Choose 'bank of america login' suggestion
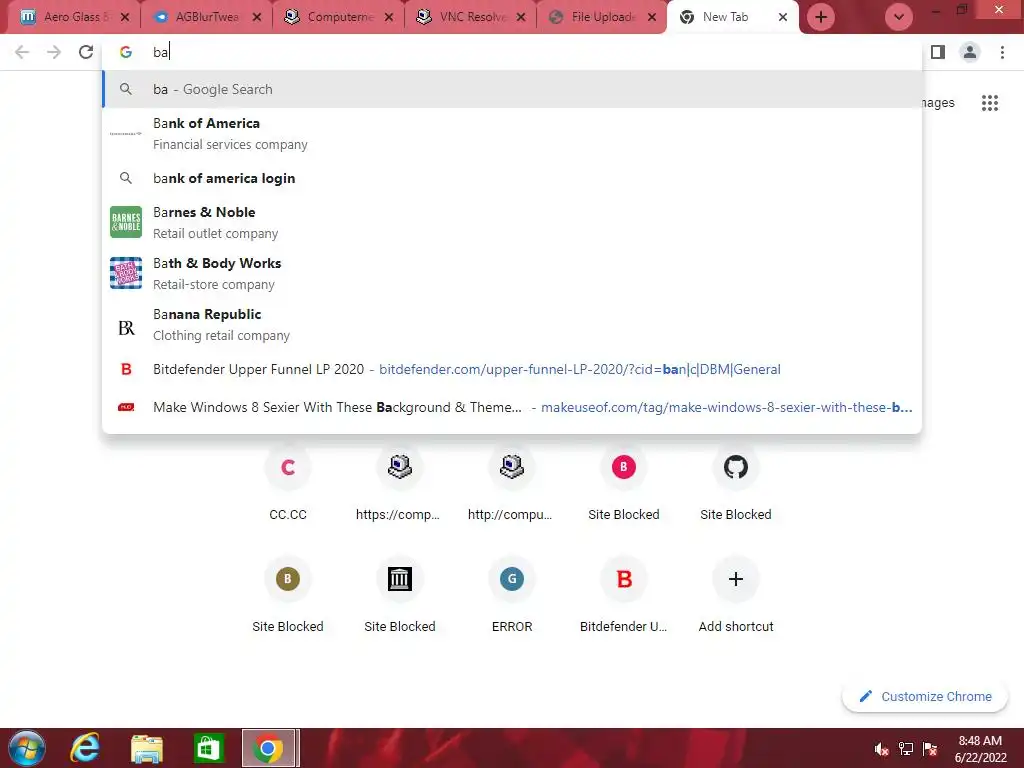This screenshot has width=1024, height=768. (512, 178)
